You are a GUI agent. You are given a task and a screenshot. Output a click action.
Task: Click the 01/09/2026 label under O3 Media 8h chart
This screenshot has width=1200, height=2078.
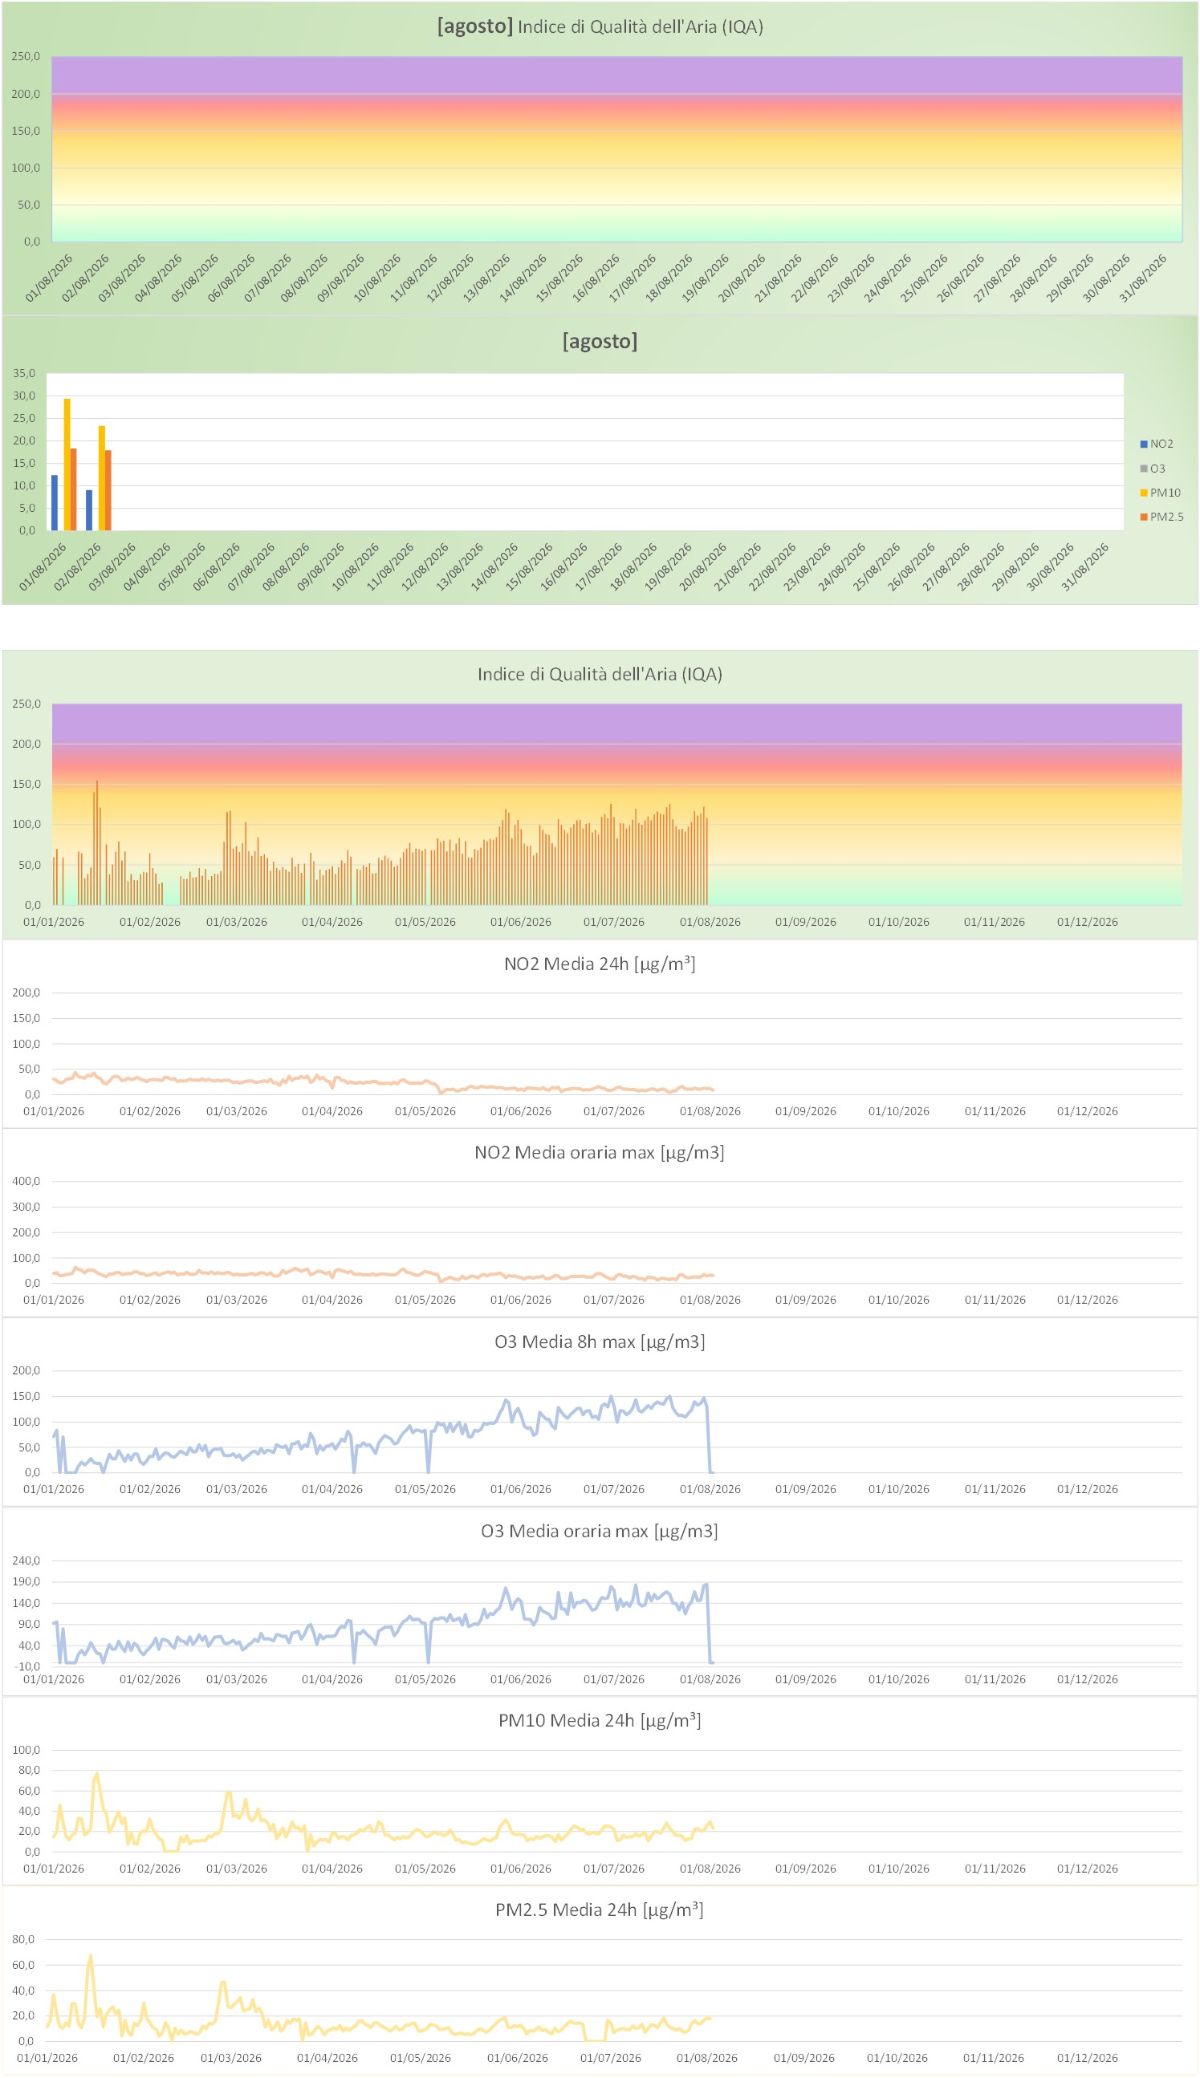tap(805, 1490)
